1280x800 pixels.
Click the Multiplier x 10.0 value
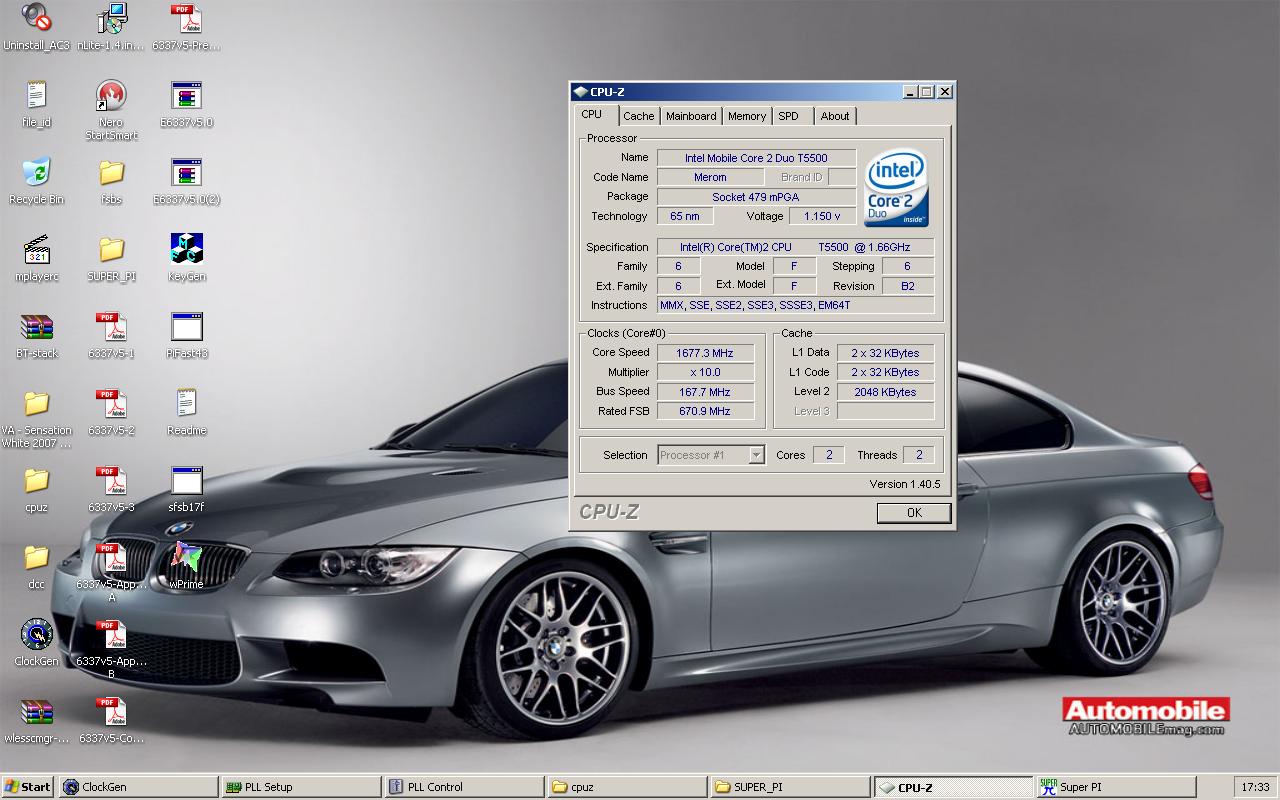coord(704,372)
